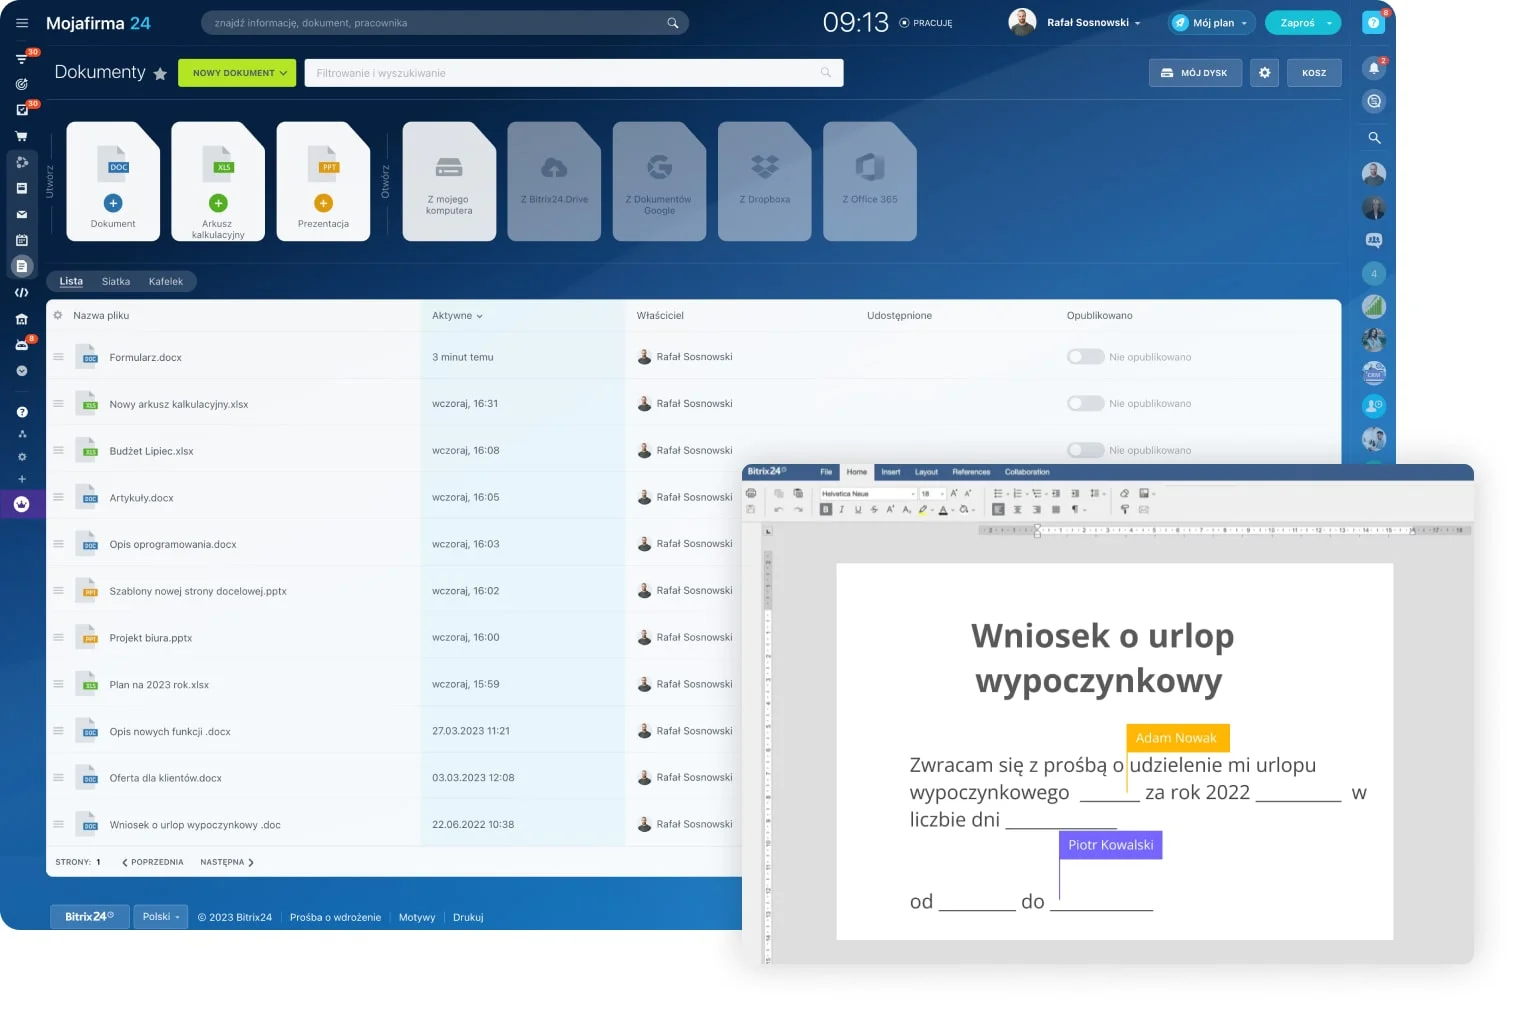Open the Polski language dropdown

point(161,917)
